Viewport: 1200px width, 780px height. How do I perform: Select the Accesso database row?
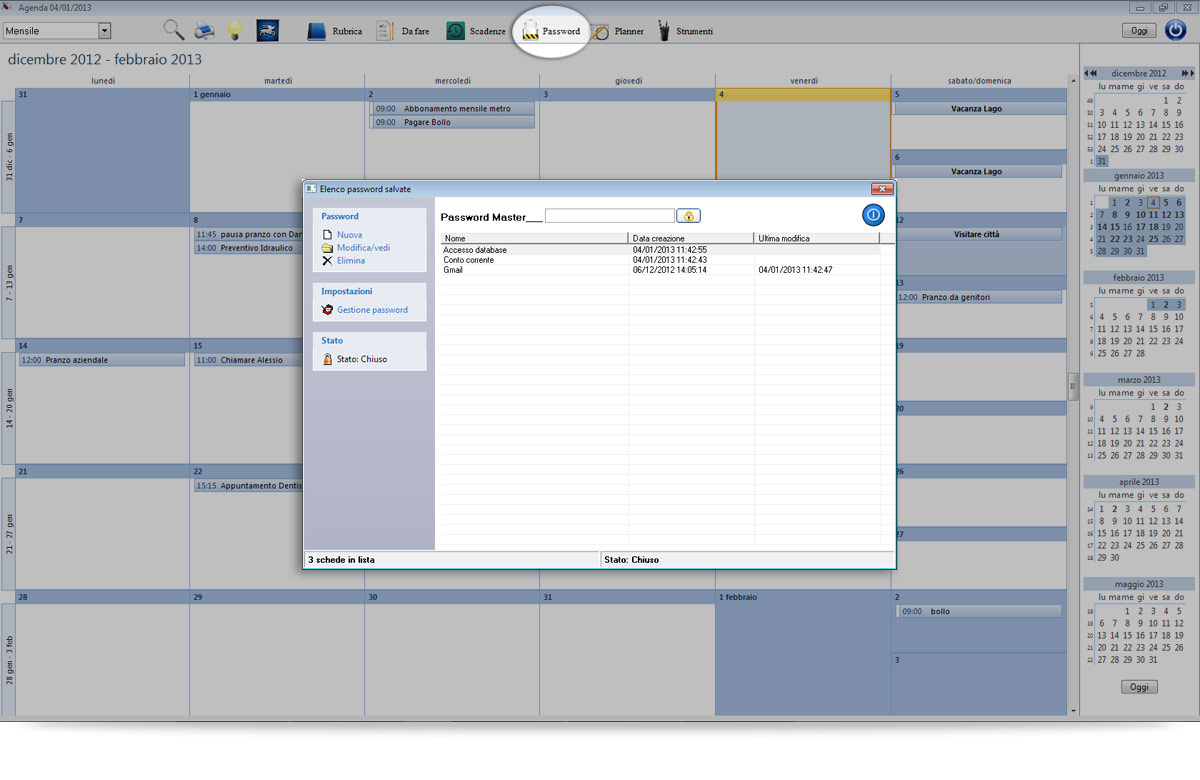(x=661, y=250)
